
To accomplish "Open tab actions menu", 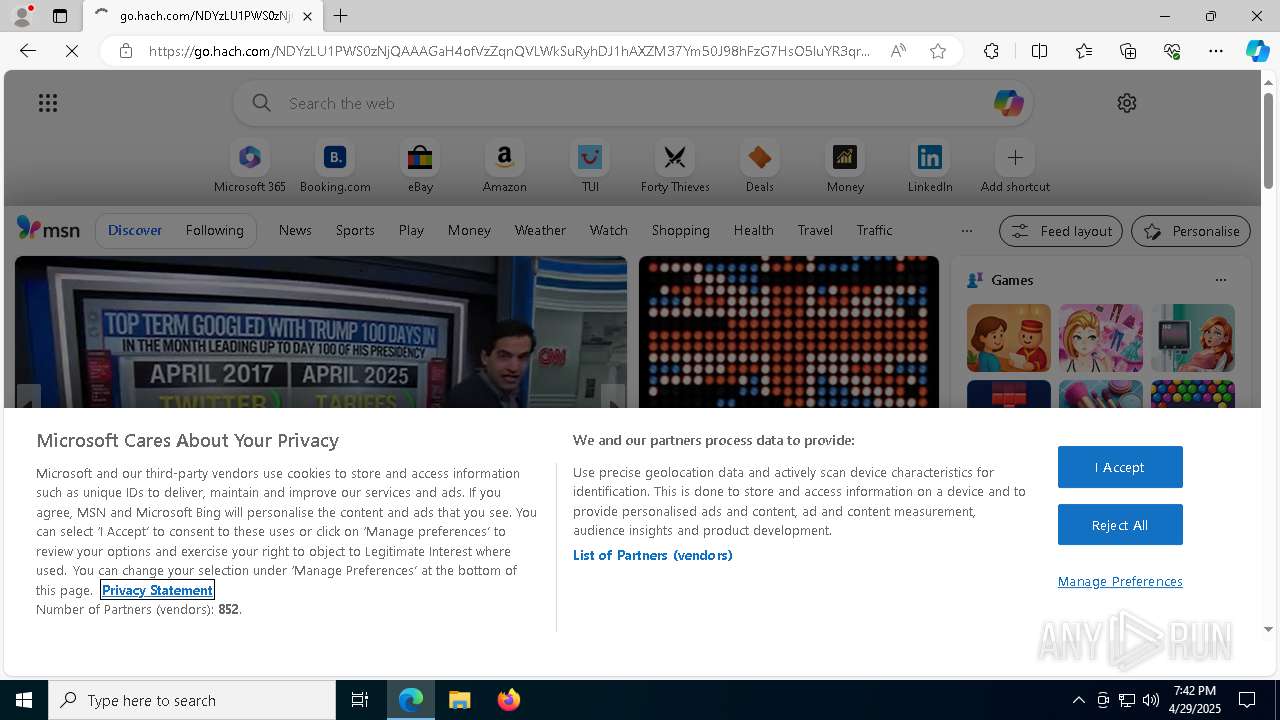I will (60, 16).
